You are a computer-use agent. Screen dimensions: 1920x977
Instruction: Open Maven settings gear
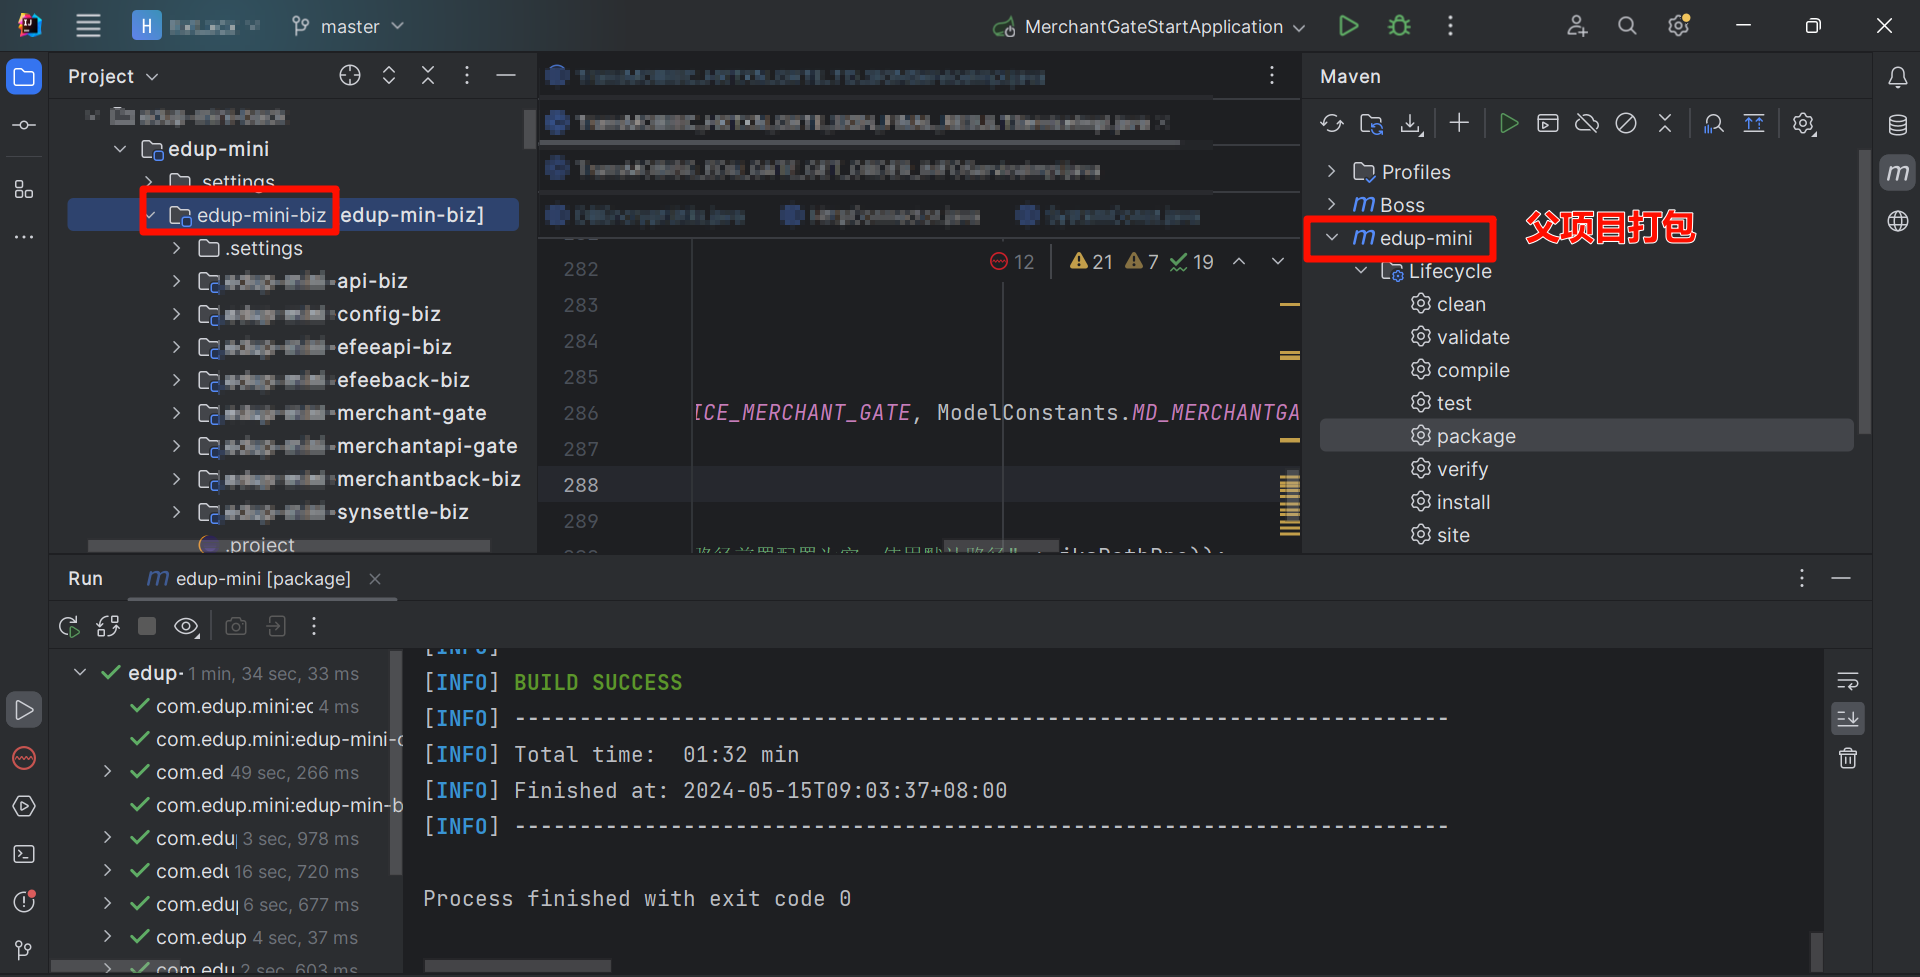tap(1804, 123)
